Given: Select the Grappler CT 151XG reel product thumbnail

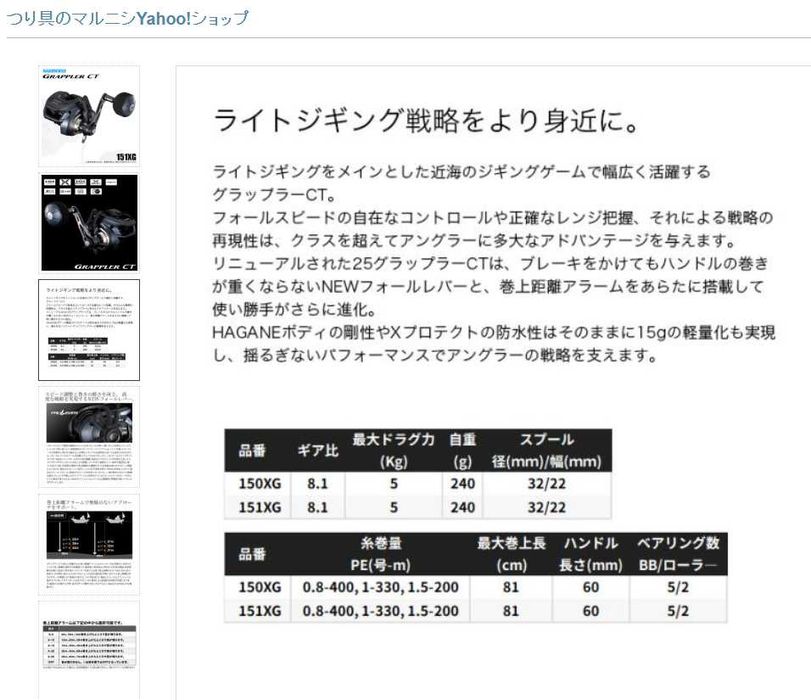Looking at the screenshot, I should (x=89, y=116).
